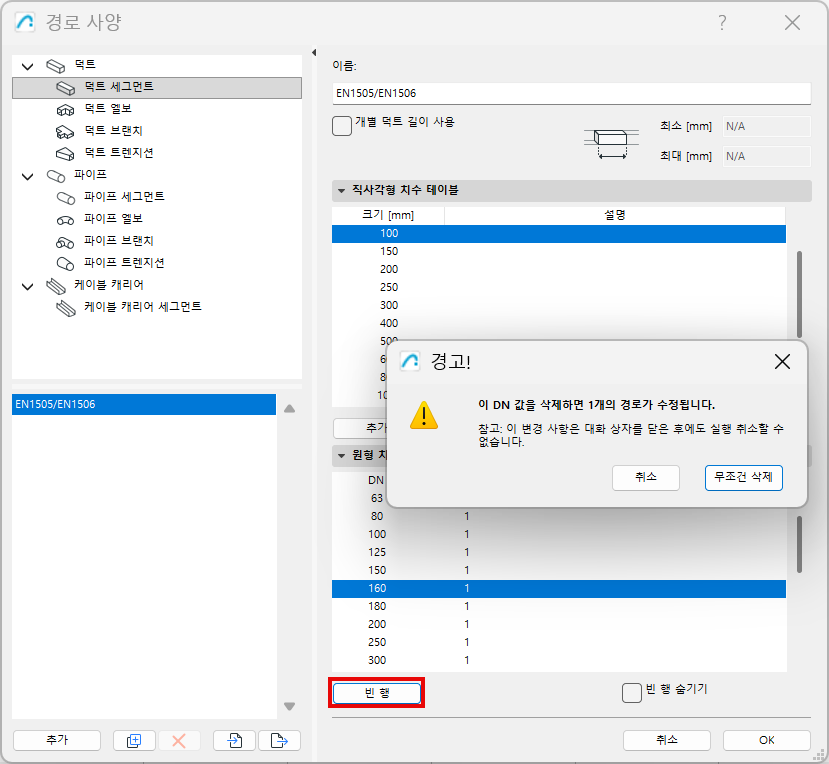This screenshot has width=829, height=764.
Task: Click the import preset icon
Action: [x=234, y=741]
